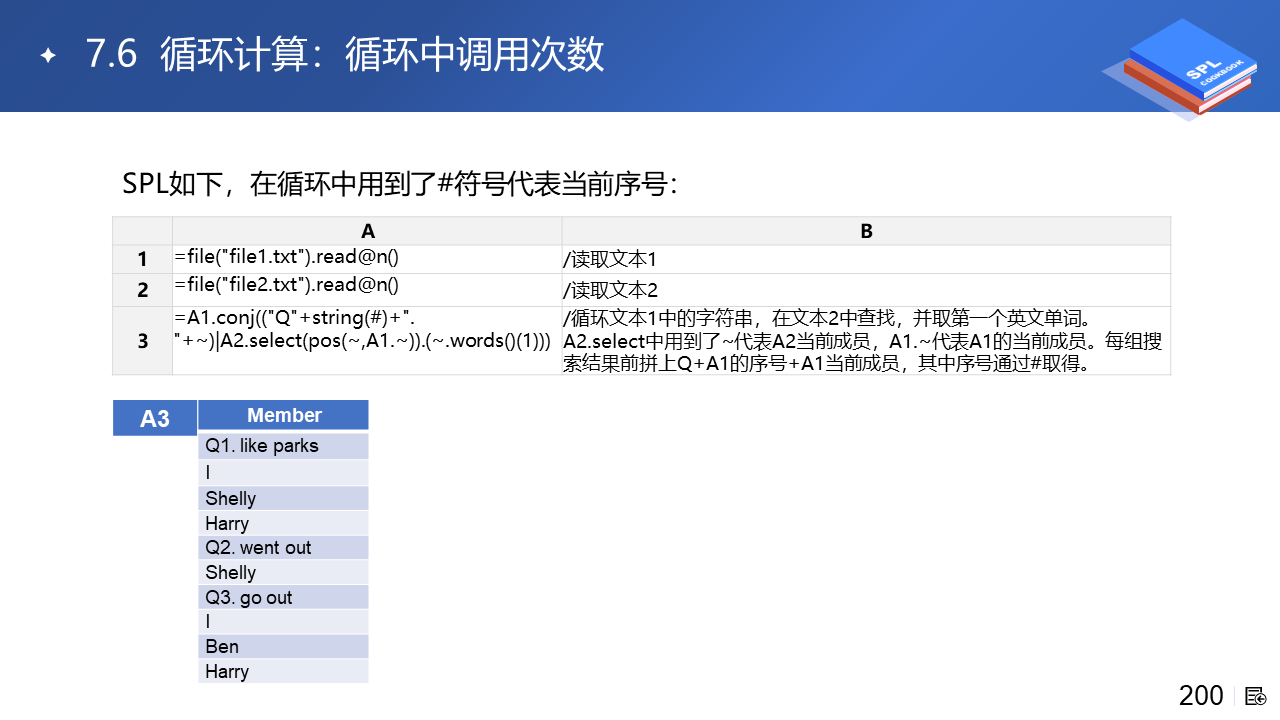Click the cell containing file("file2.txt").read@n()
Viewport: 1280px width, 720px height.
tap(367, 290)
